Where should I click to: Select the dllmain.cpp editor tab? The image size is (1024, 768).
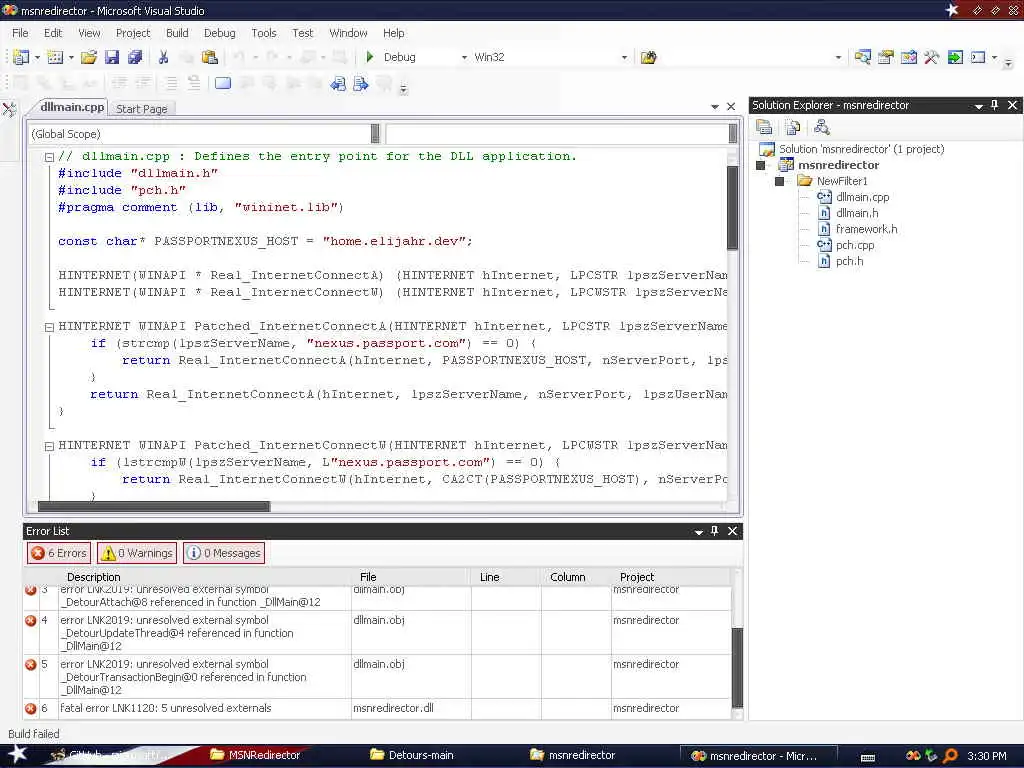click(x=71, y=107)
